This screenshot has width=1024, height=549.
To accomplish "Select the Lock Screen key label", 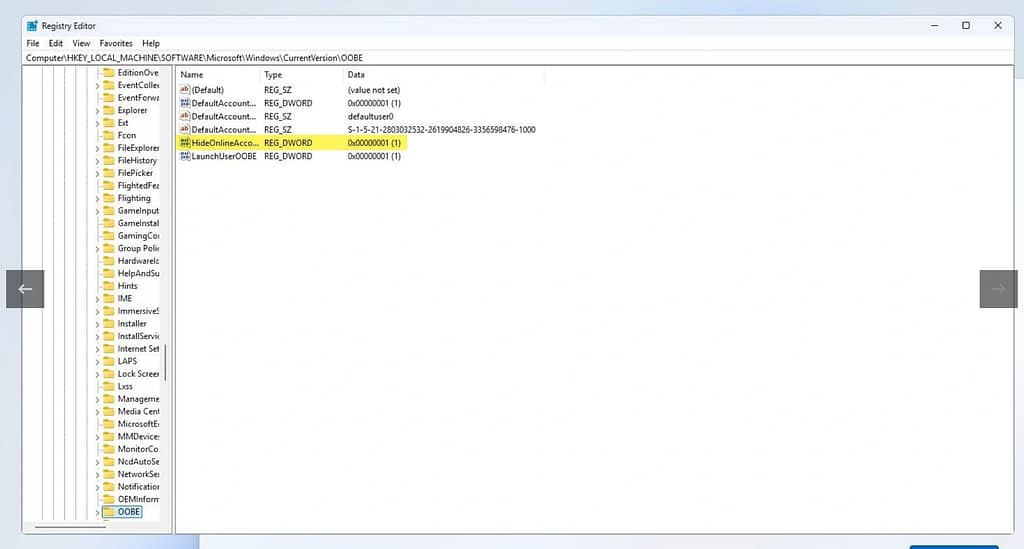I will coord(138,374).
